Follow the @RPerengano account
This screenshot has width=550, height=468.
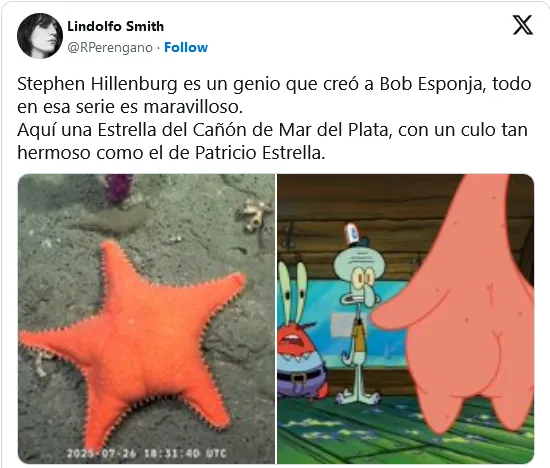186,47
